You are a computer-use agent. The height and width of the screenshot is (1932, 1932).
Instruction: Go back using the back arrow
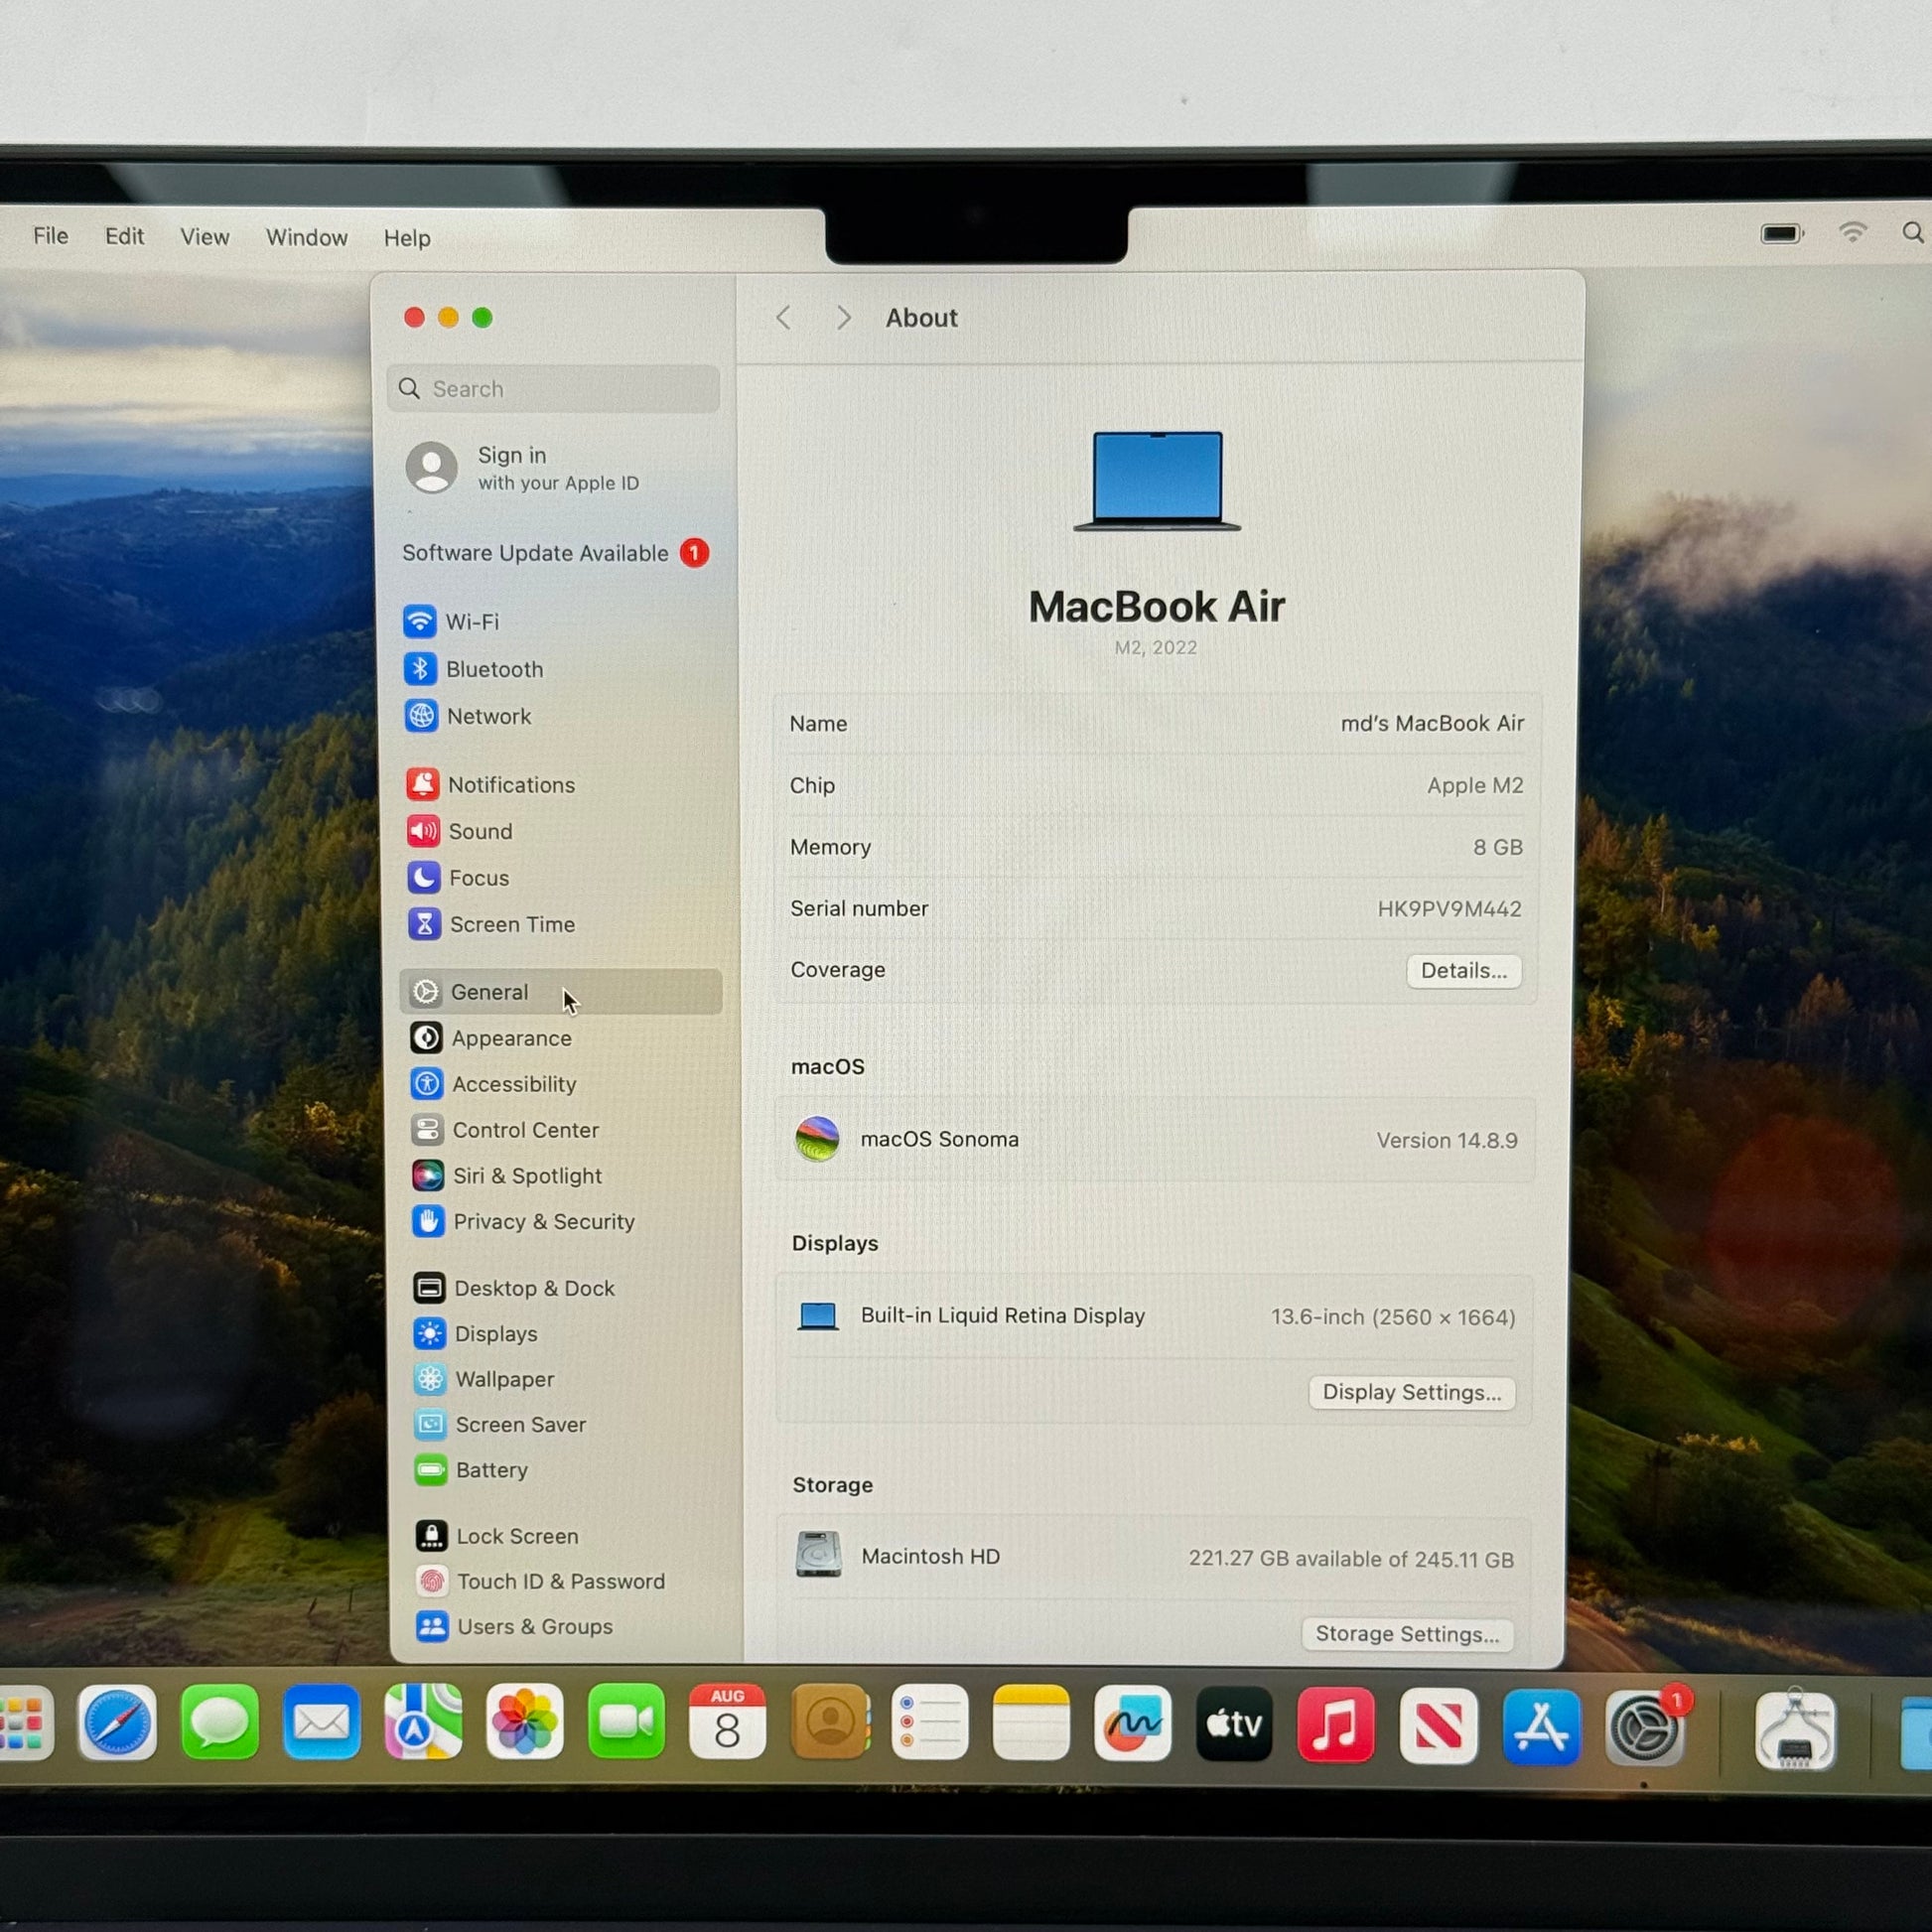tap(784, 318)
